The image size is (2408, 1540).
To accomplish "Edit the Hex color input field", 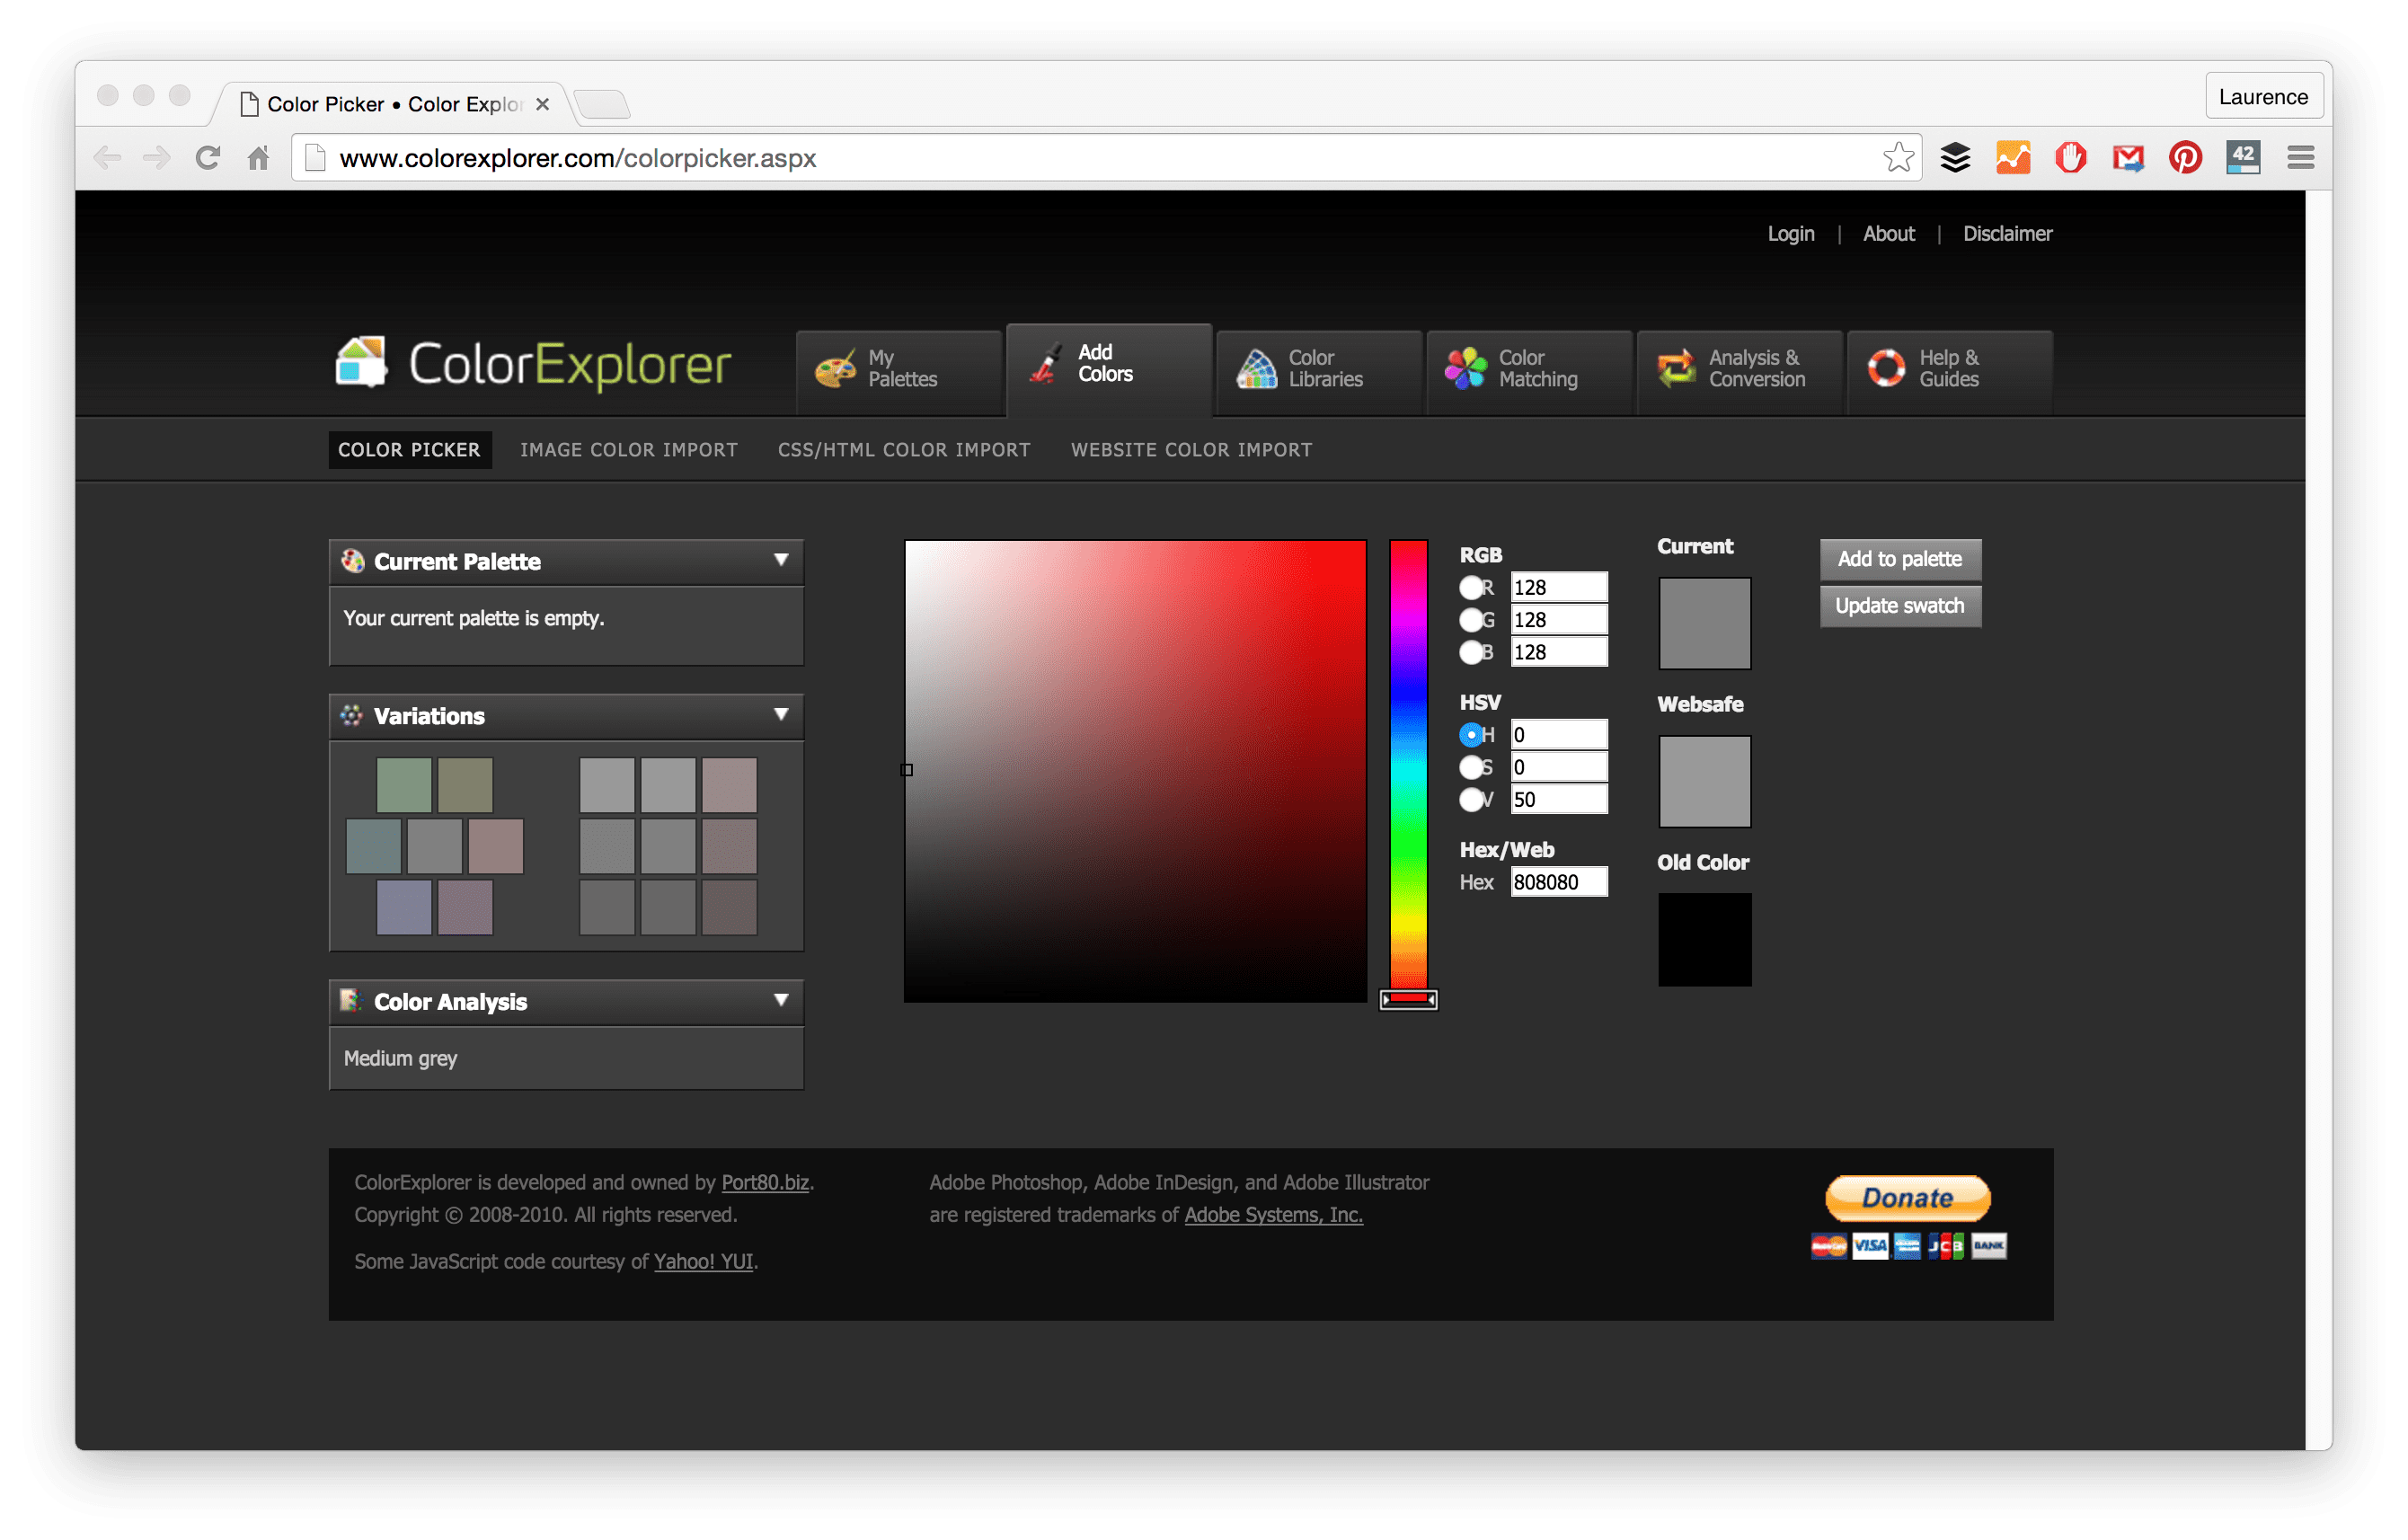I will (1555, 881).
